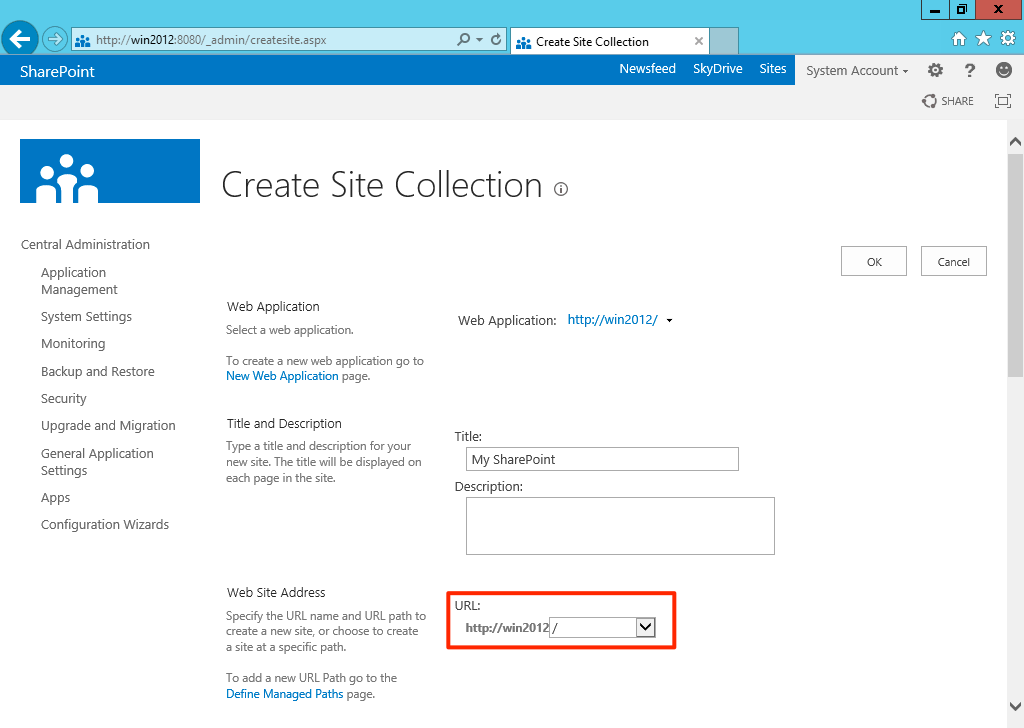Image resolution: width=1024 pixels, height=728 pixels.
Task: Go forward with the browser forward arrow
Action: pyautogui.click(x=55, y=40)
